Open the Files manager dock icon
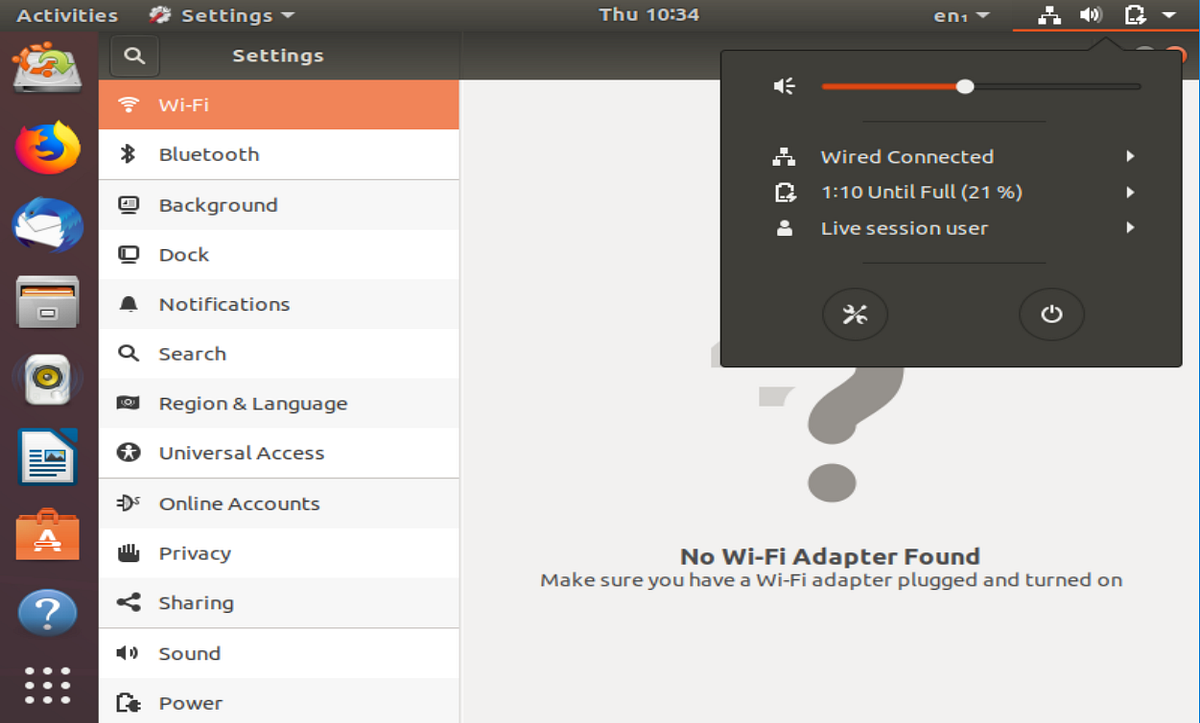The image size is (1200, 723). [47, 302]
